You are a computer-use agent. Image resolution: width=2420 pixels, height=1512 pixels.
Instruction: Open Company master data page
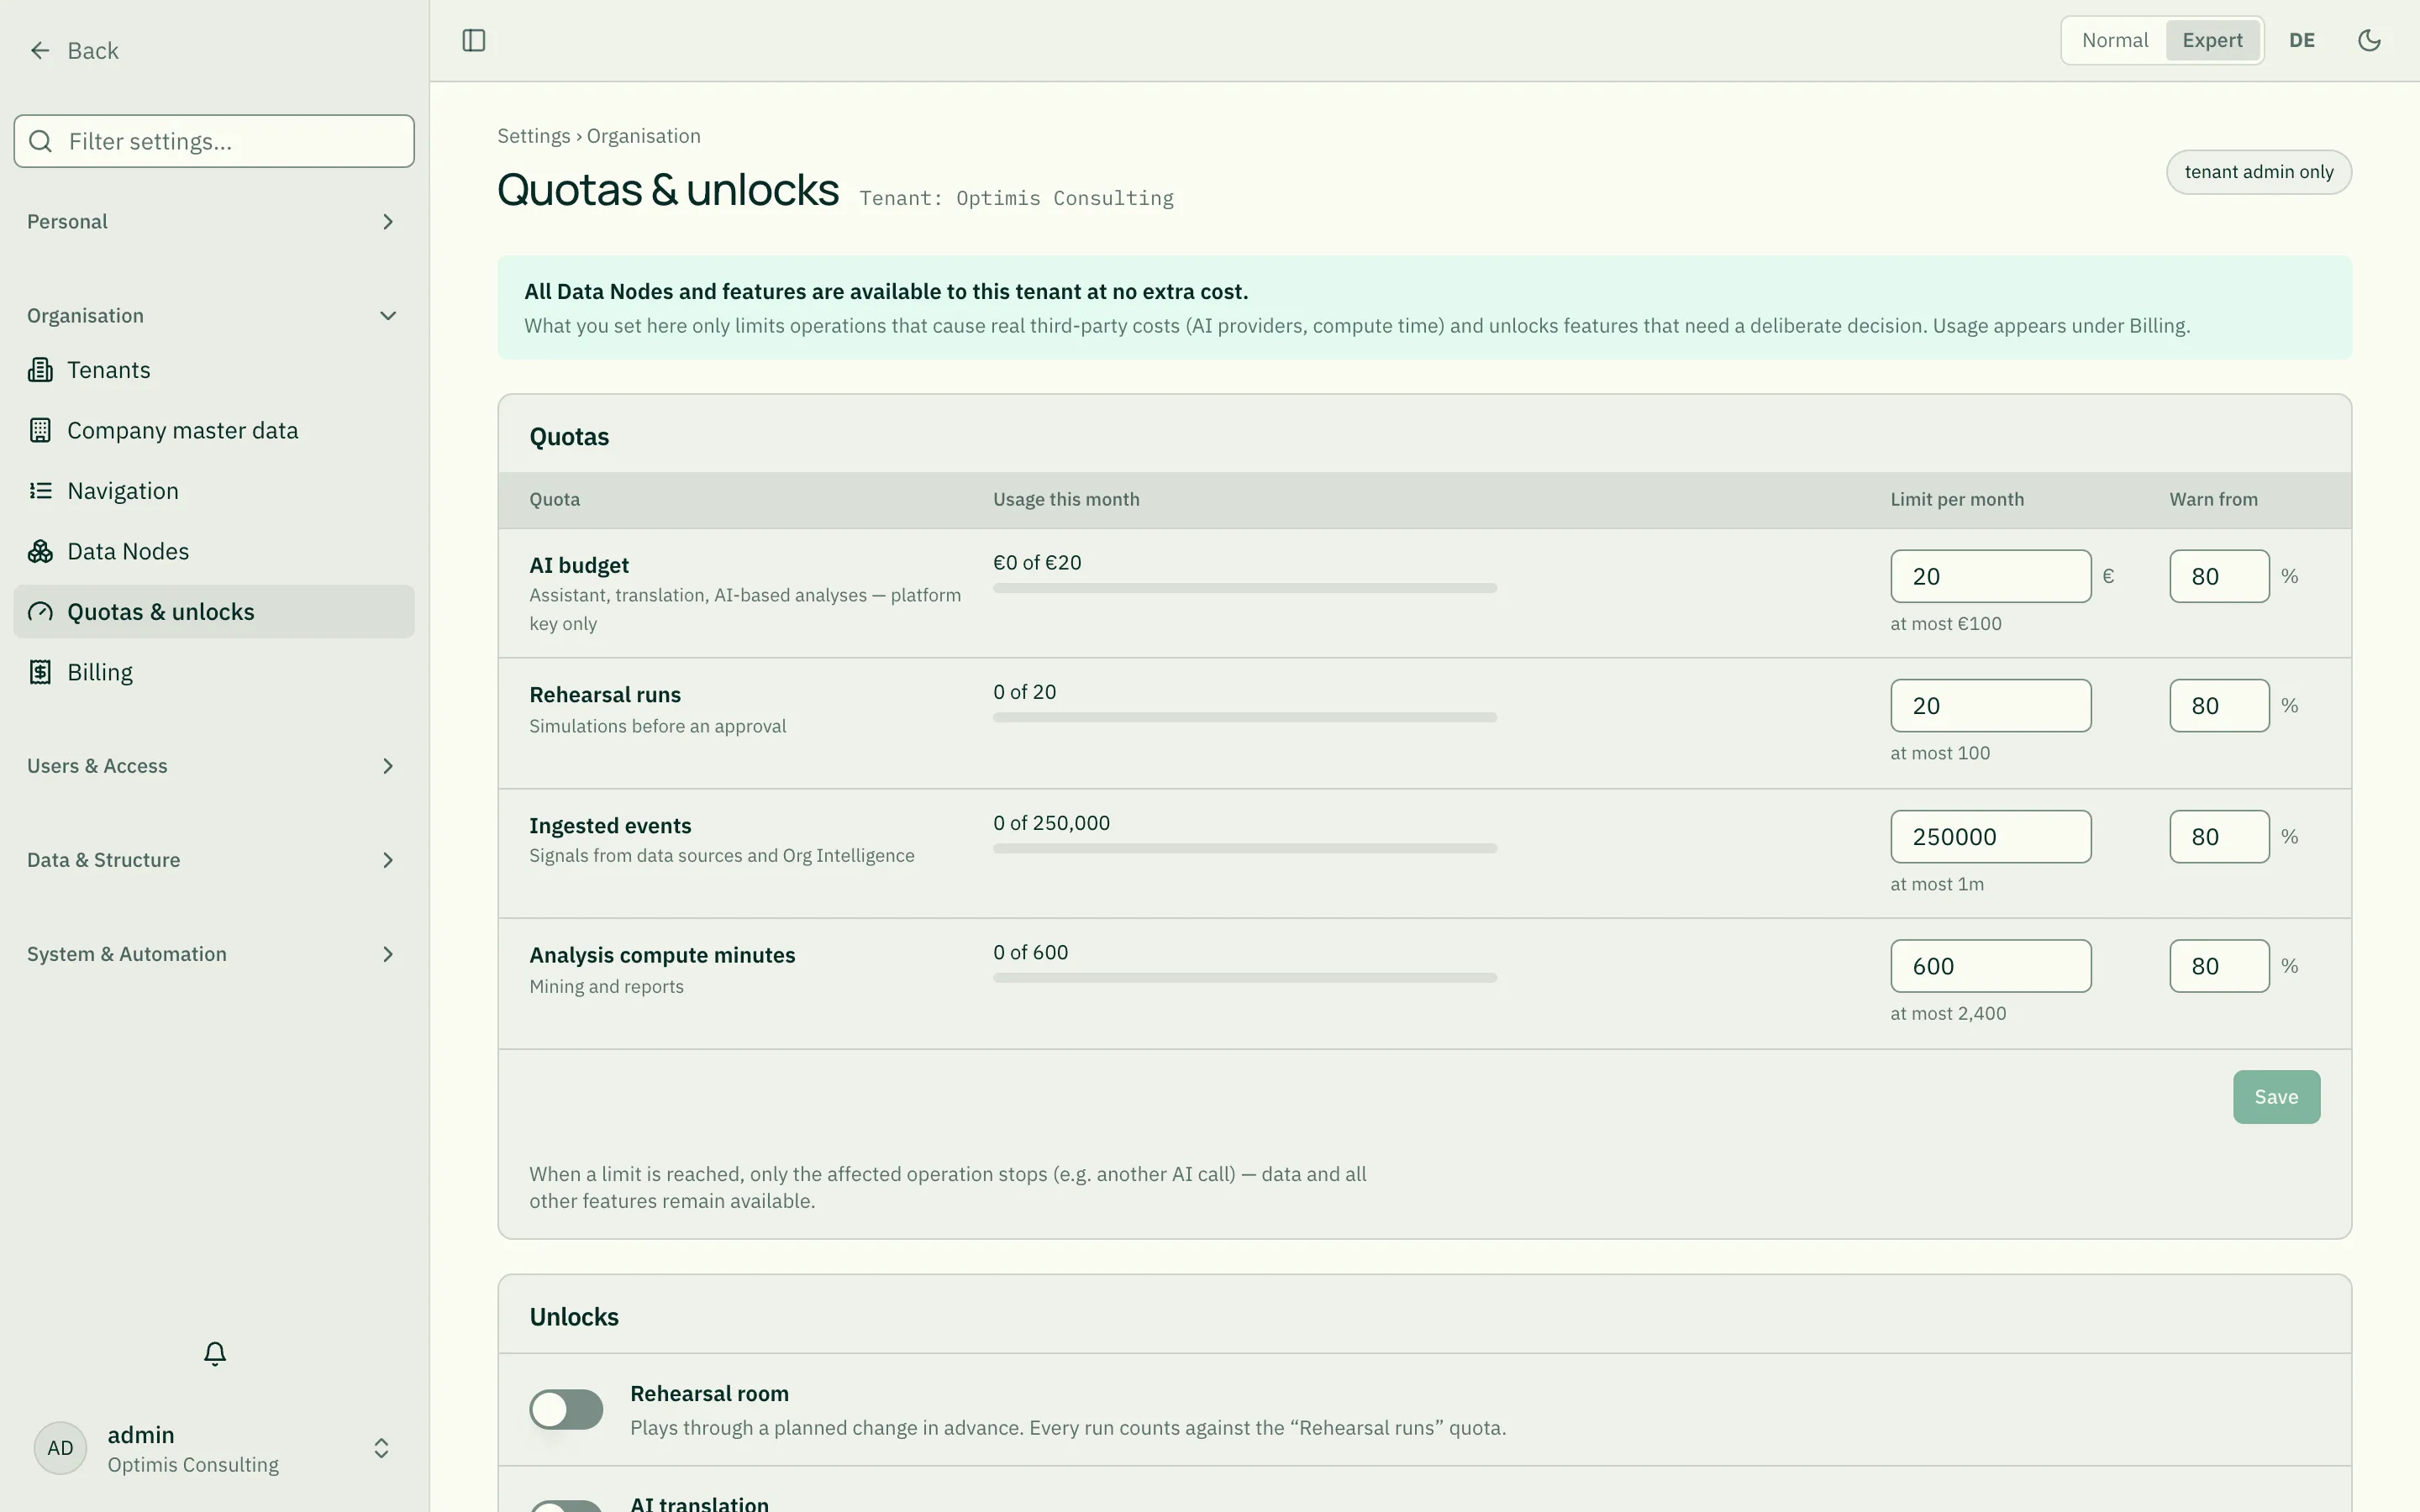tap(214, 431)
